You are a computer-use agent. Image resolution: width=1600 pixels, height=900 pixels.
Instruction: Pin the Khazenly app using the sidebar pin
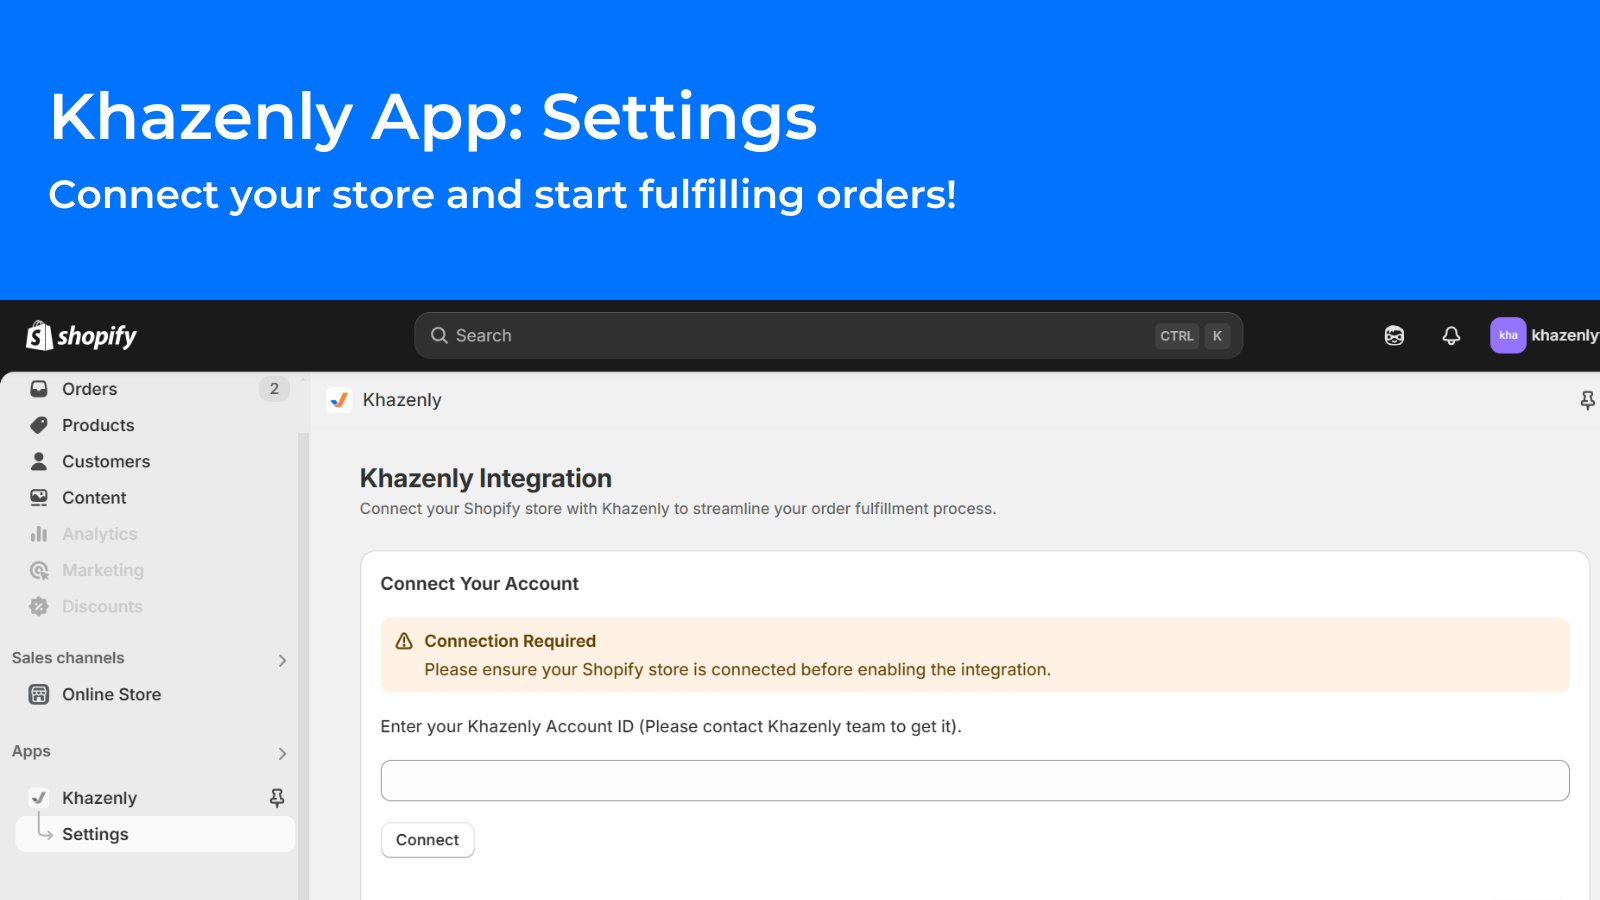pos(275,797)
